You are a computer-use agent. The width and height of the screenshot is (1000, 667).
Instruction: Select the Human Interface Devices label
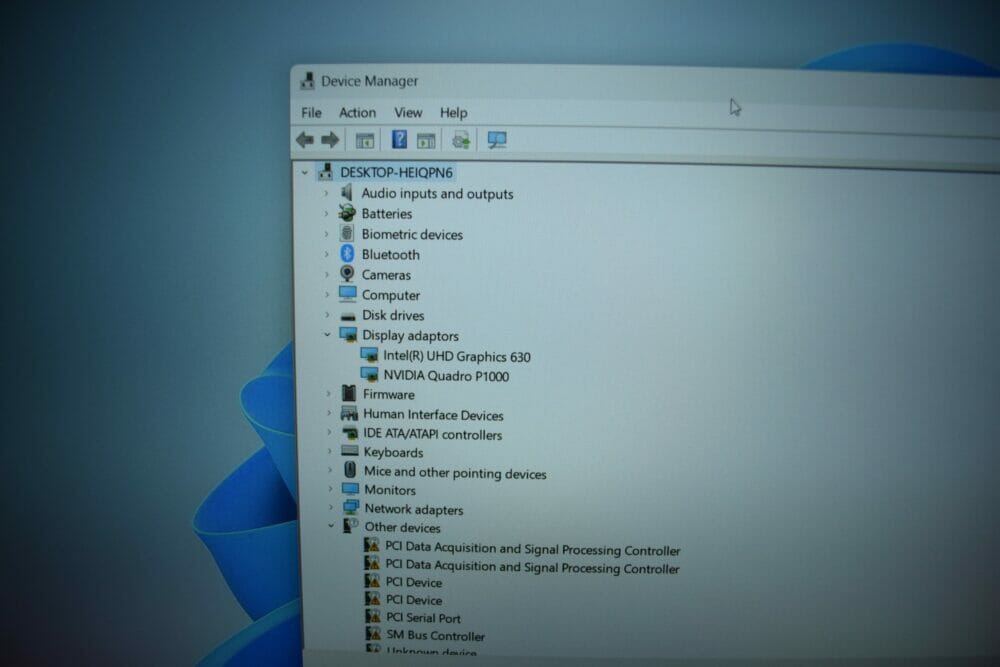click(433, 414)
